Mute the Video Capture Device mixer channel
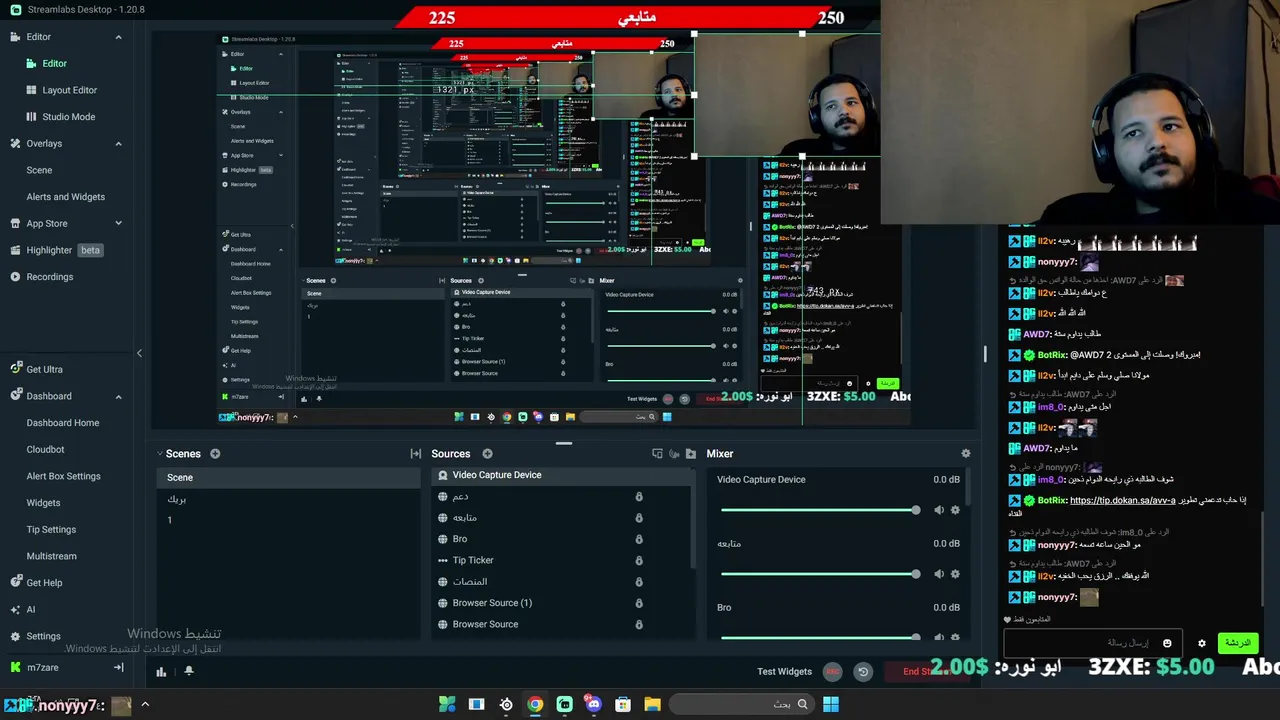1280x720 pixels. 938,510
